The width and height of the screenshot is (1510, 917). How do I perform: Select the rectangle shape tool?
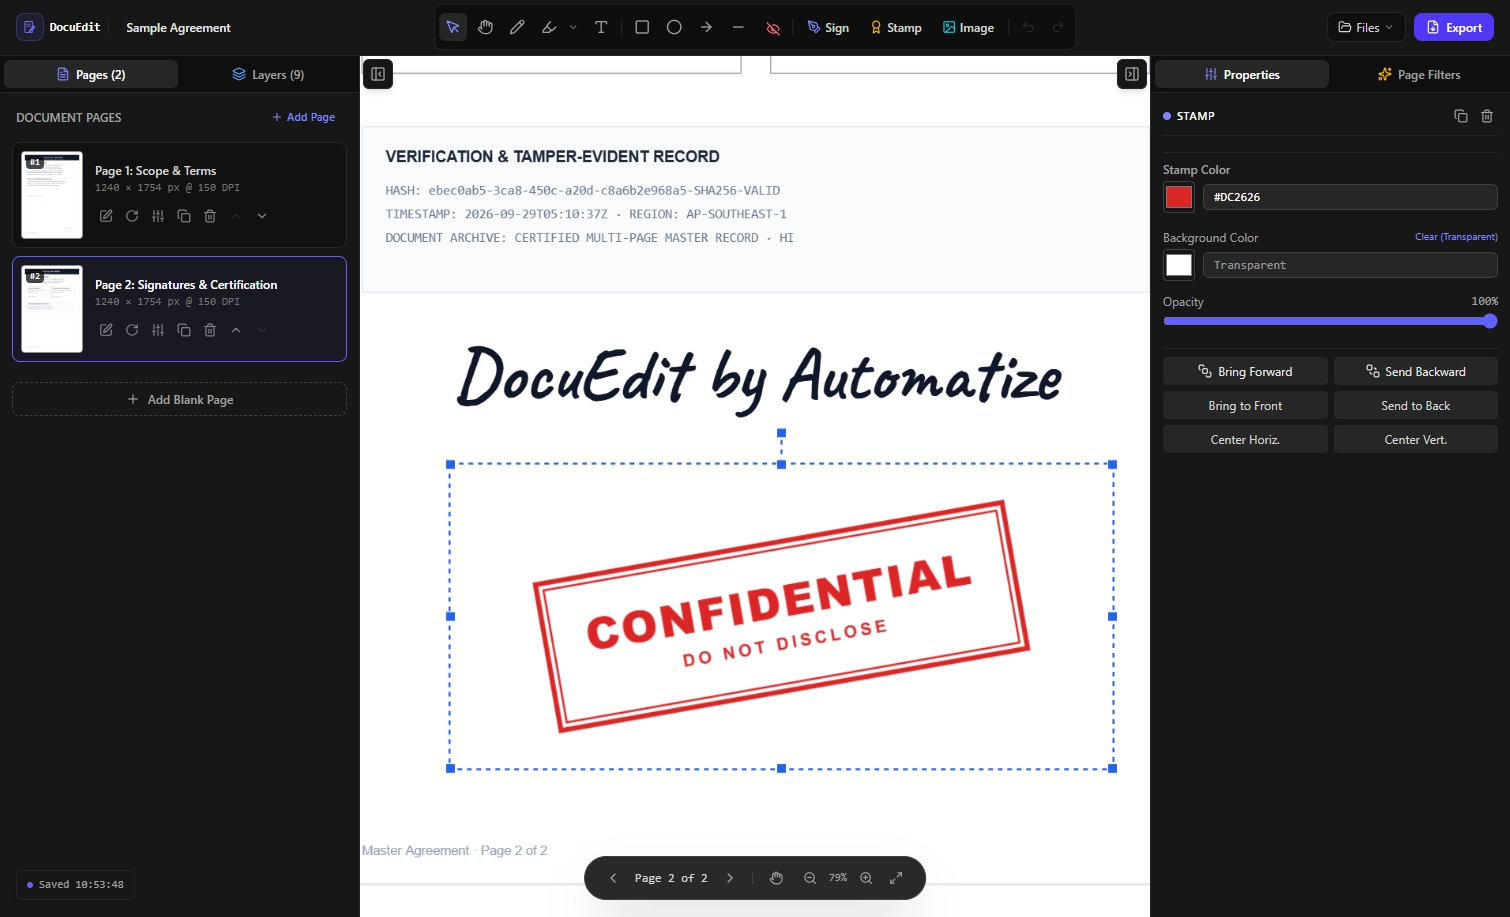pyautogui.click(x=642, y=27)
